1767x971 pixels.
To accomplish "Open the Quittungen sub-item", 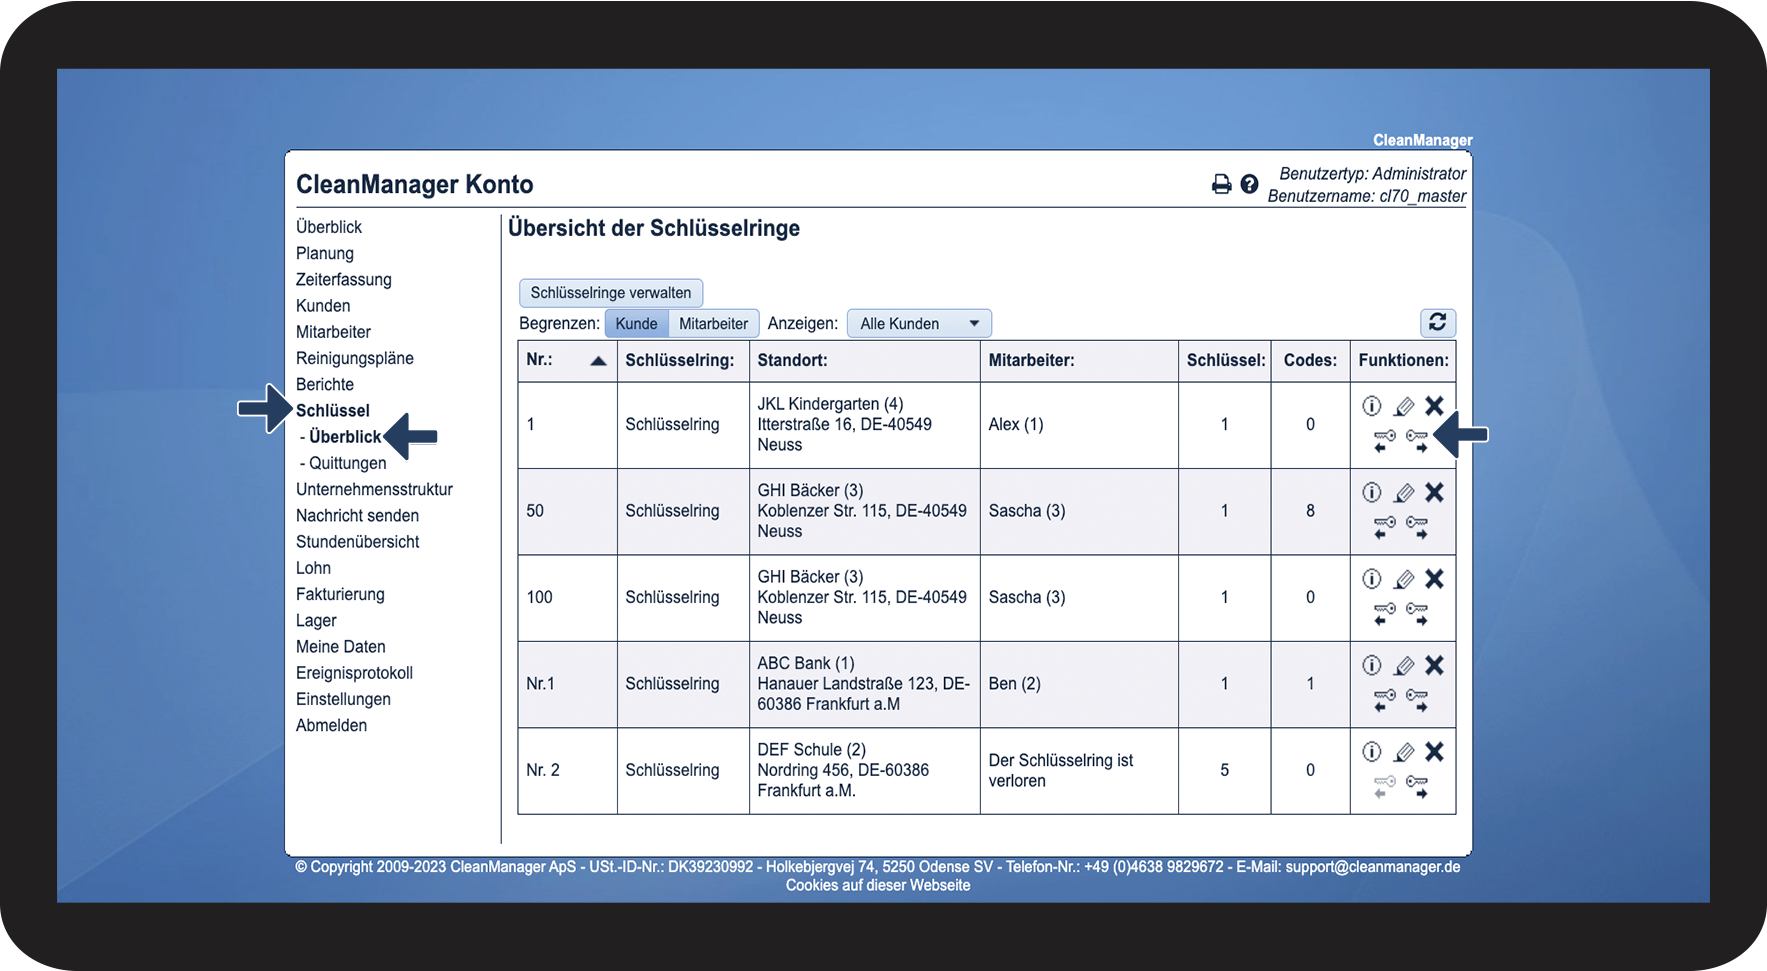I will [x=347, y=463].
